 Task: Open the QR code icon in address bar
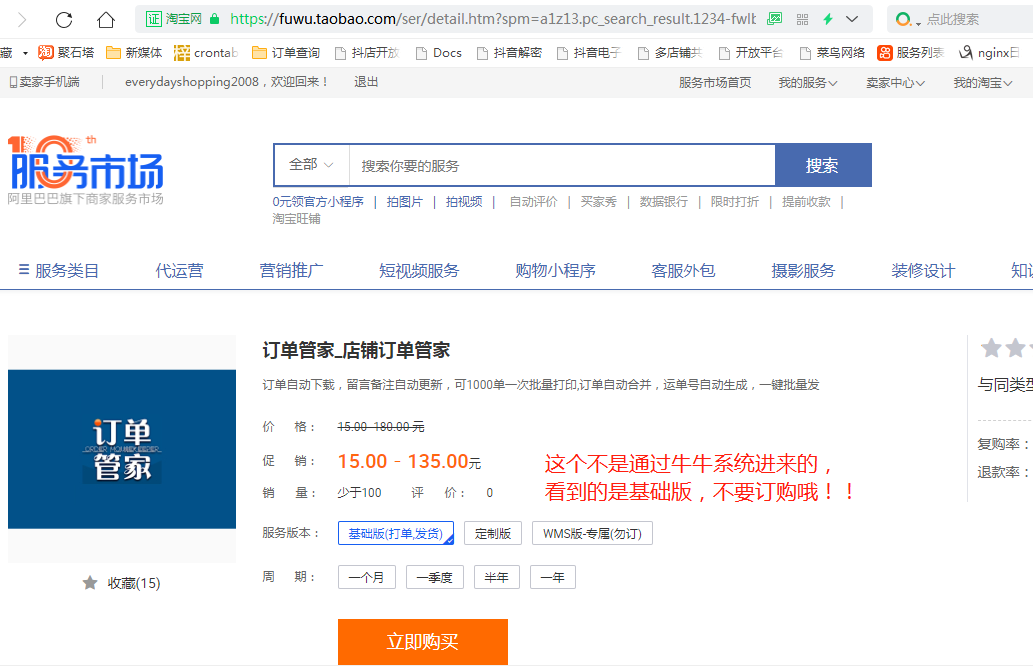coord(802,20)
